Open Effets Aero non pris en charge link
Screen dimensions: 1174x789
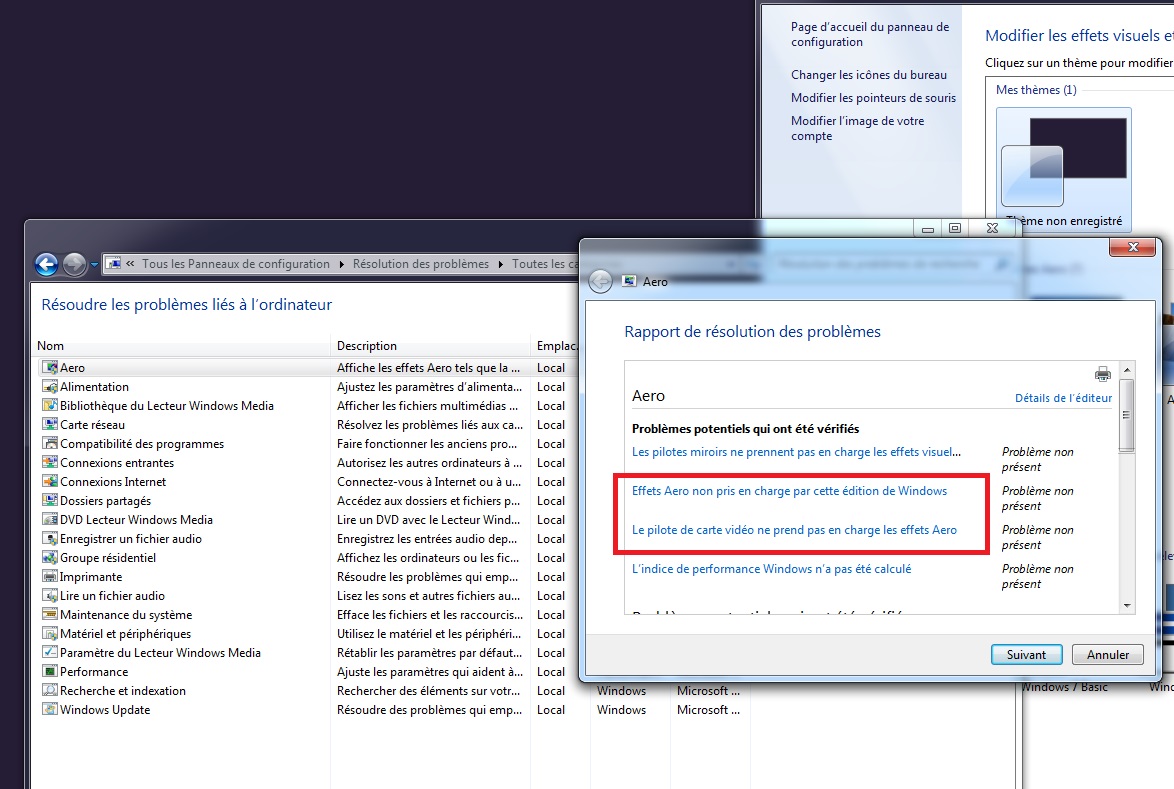click(789, 491)
